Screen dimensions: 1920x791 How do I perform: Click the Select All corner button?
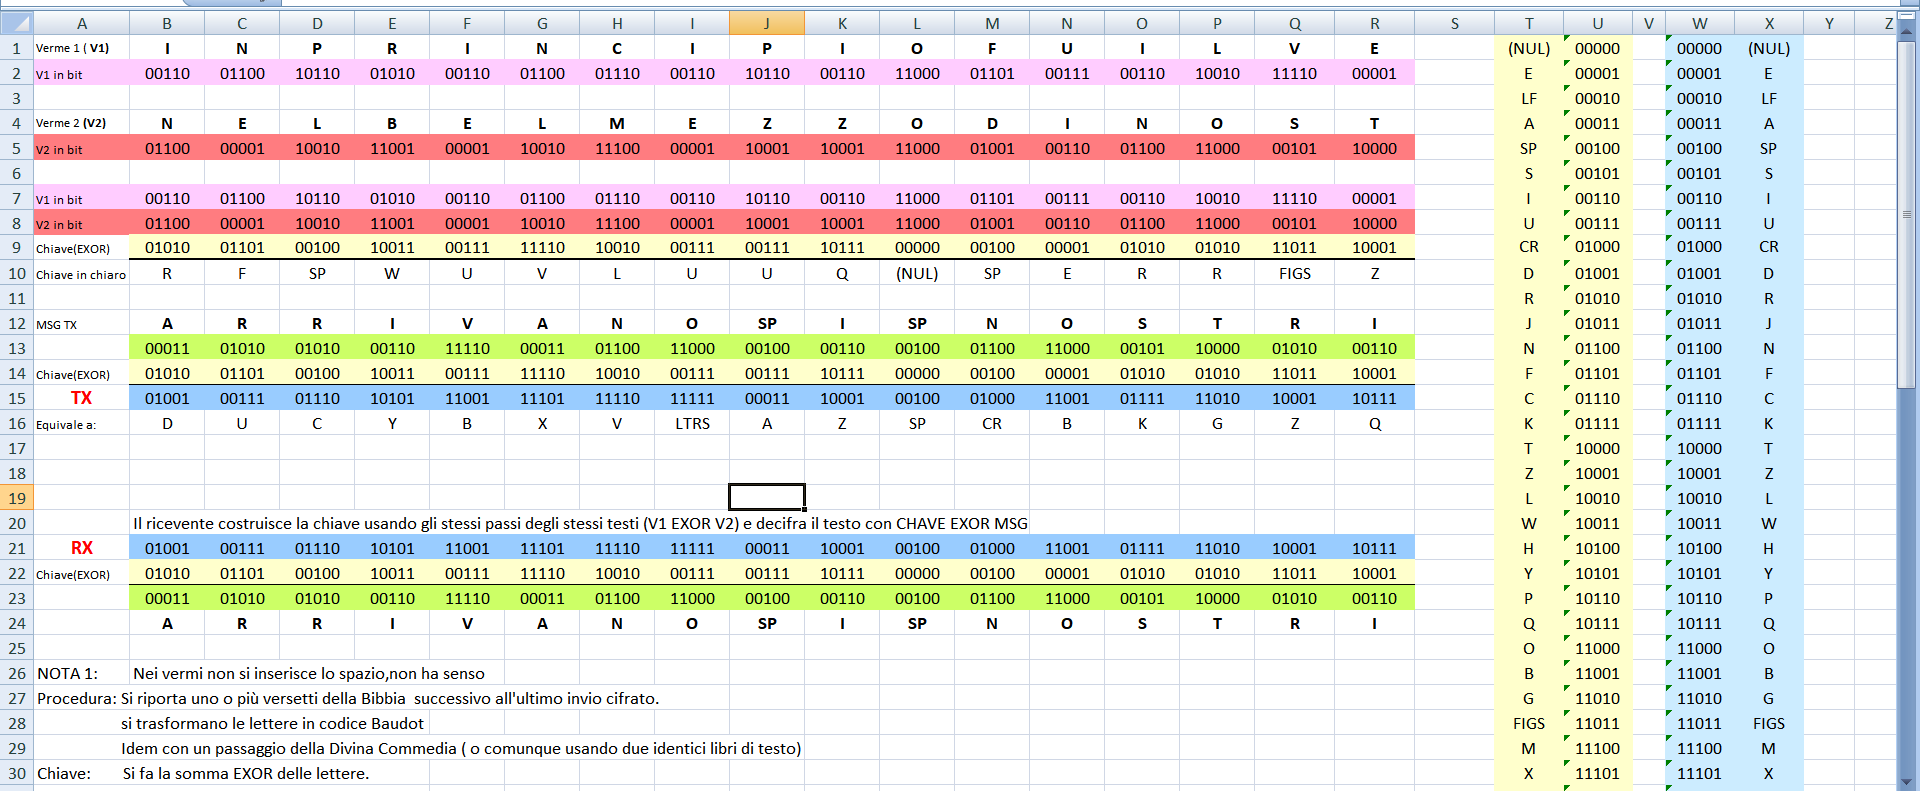pos(17,23)
